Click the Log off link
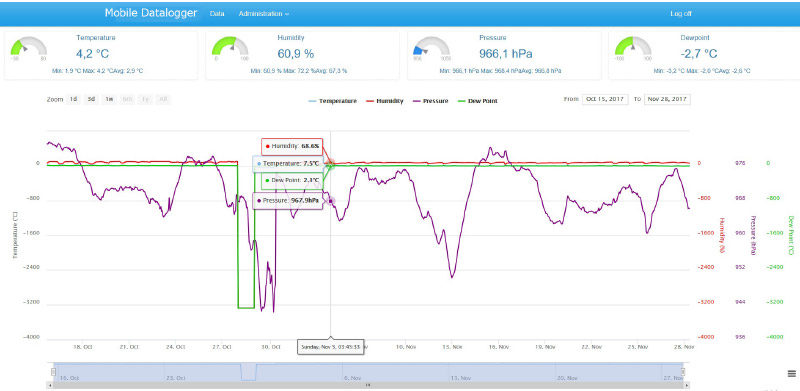 [681, 14]
